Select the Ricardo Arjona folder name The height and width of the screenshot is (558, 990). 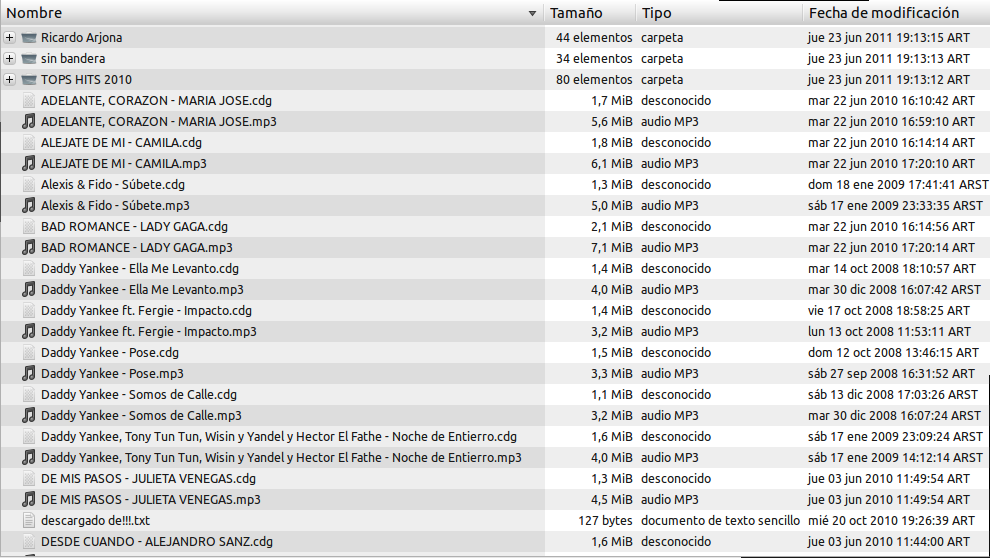coord(81,38)
